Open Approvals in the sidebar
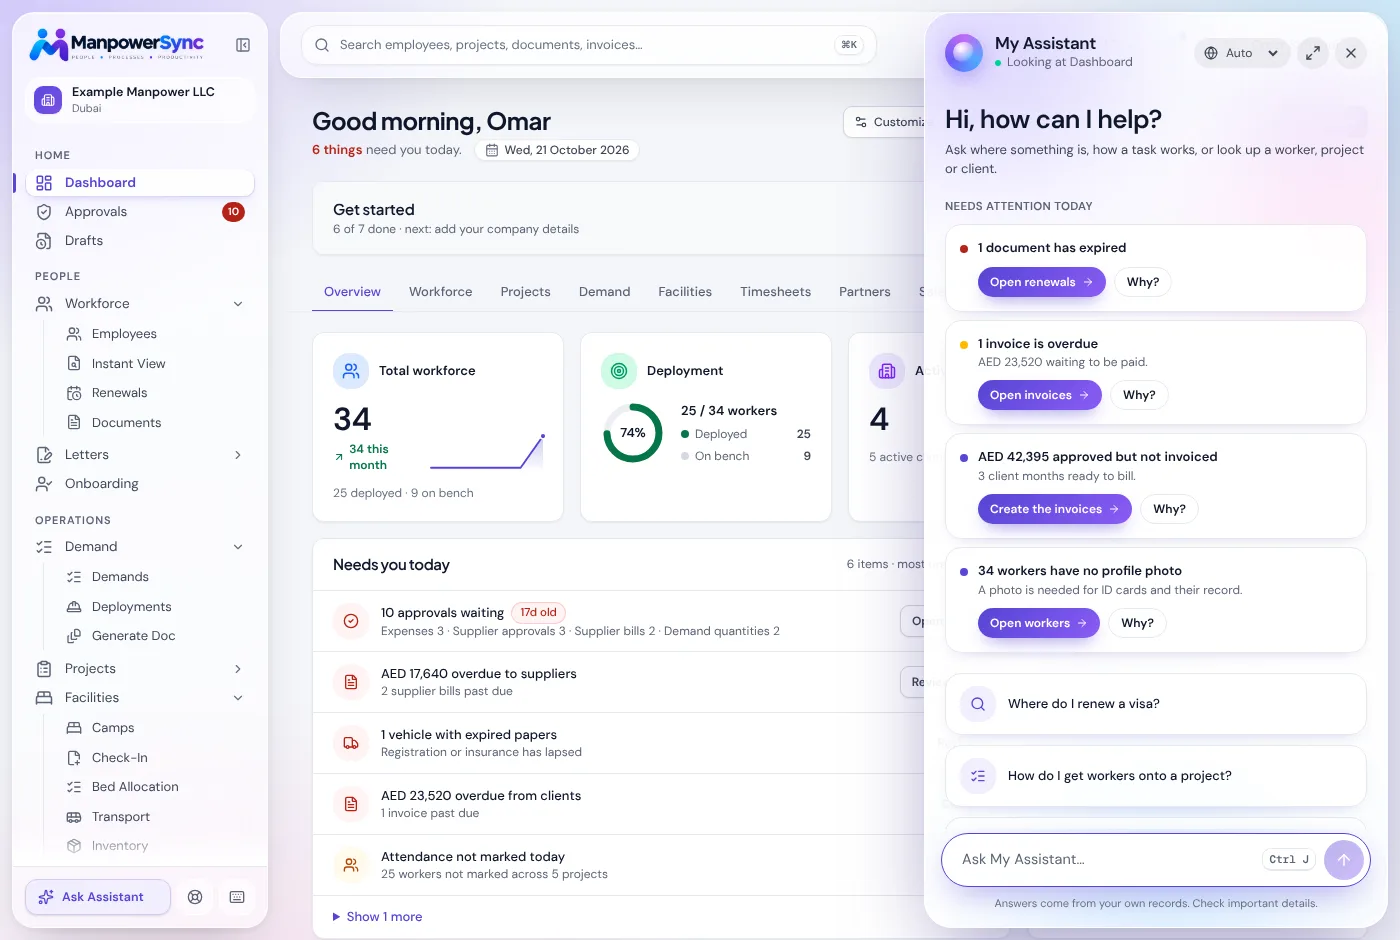Screen dimensions: 1400x940 point(140,212)
